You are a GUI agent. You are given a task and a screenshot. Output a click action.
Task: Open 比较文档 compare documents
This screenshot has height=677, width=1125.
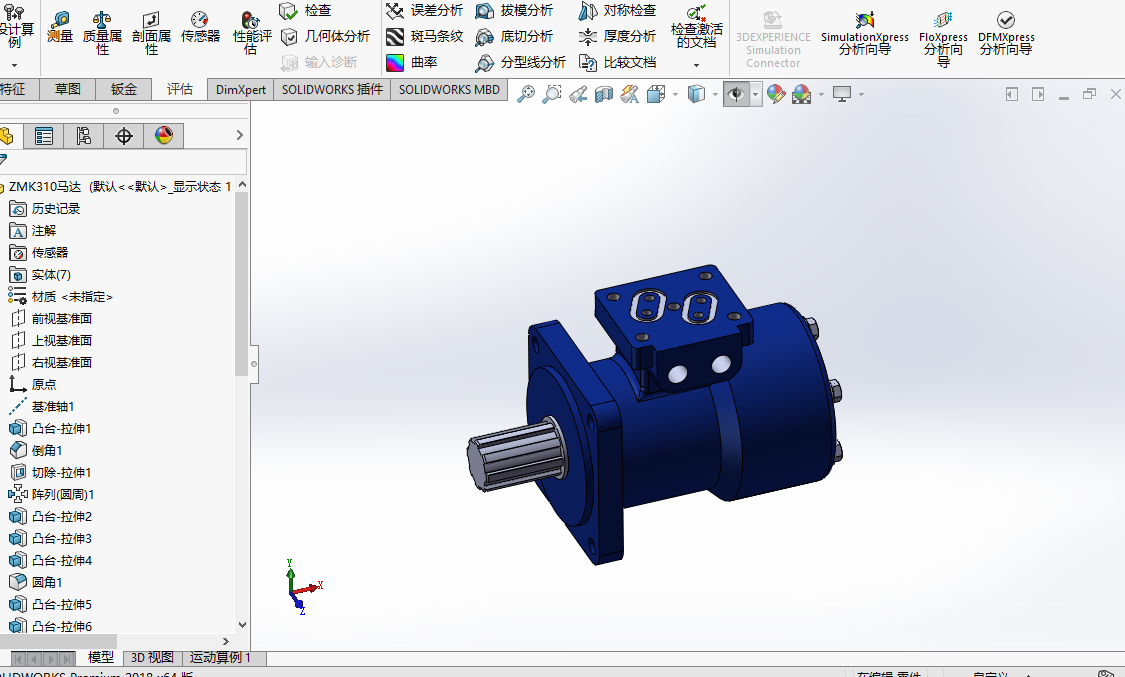[617, 62]
